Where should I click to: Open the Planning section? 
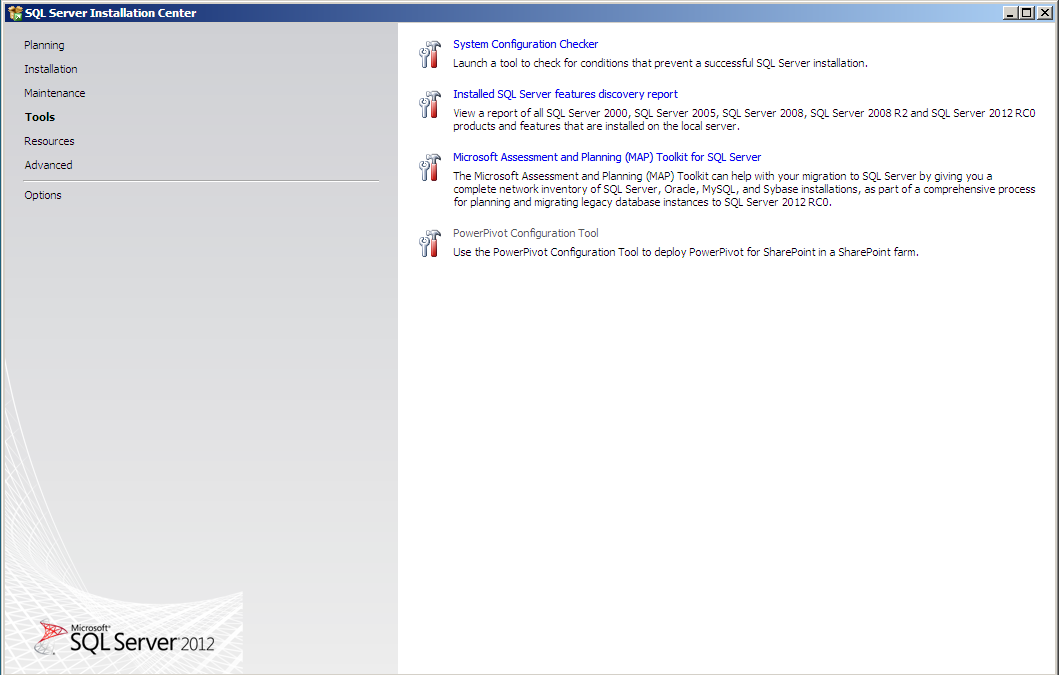42,44
